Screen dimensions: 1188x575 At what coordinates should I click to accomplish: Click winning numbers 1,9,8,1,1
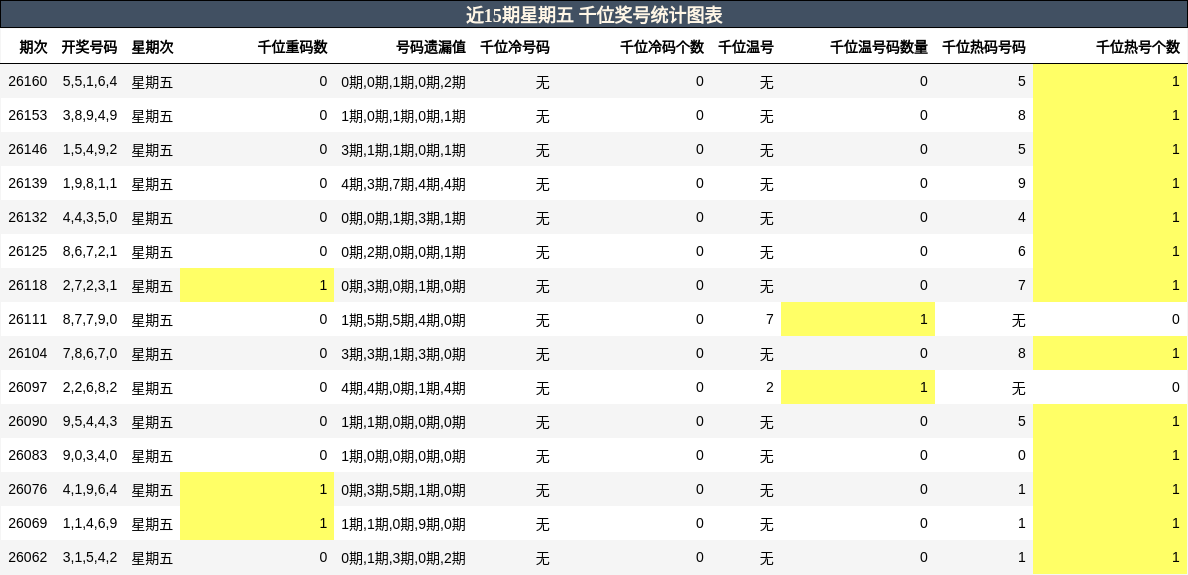coord(90,183)
